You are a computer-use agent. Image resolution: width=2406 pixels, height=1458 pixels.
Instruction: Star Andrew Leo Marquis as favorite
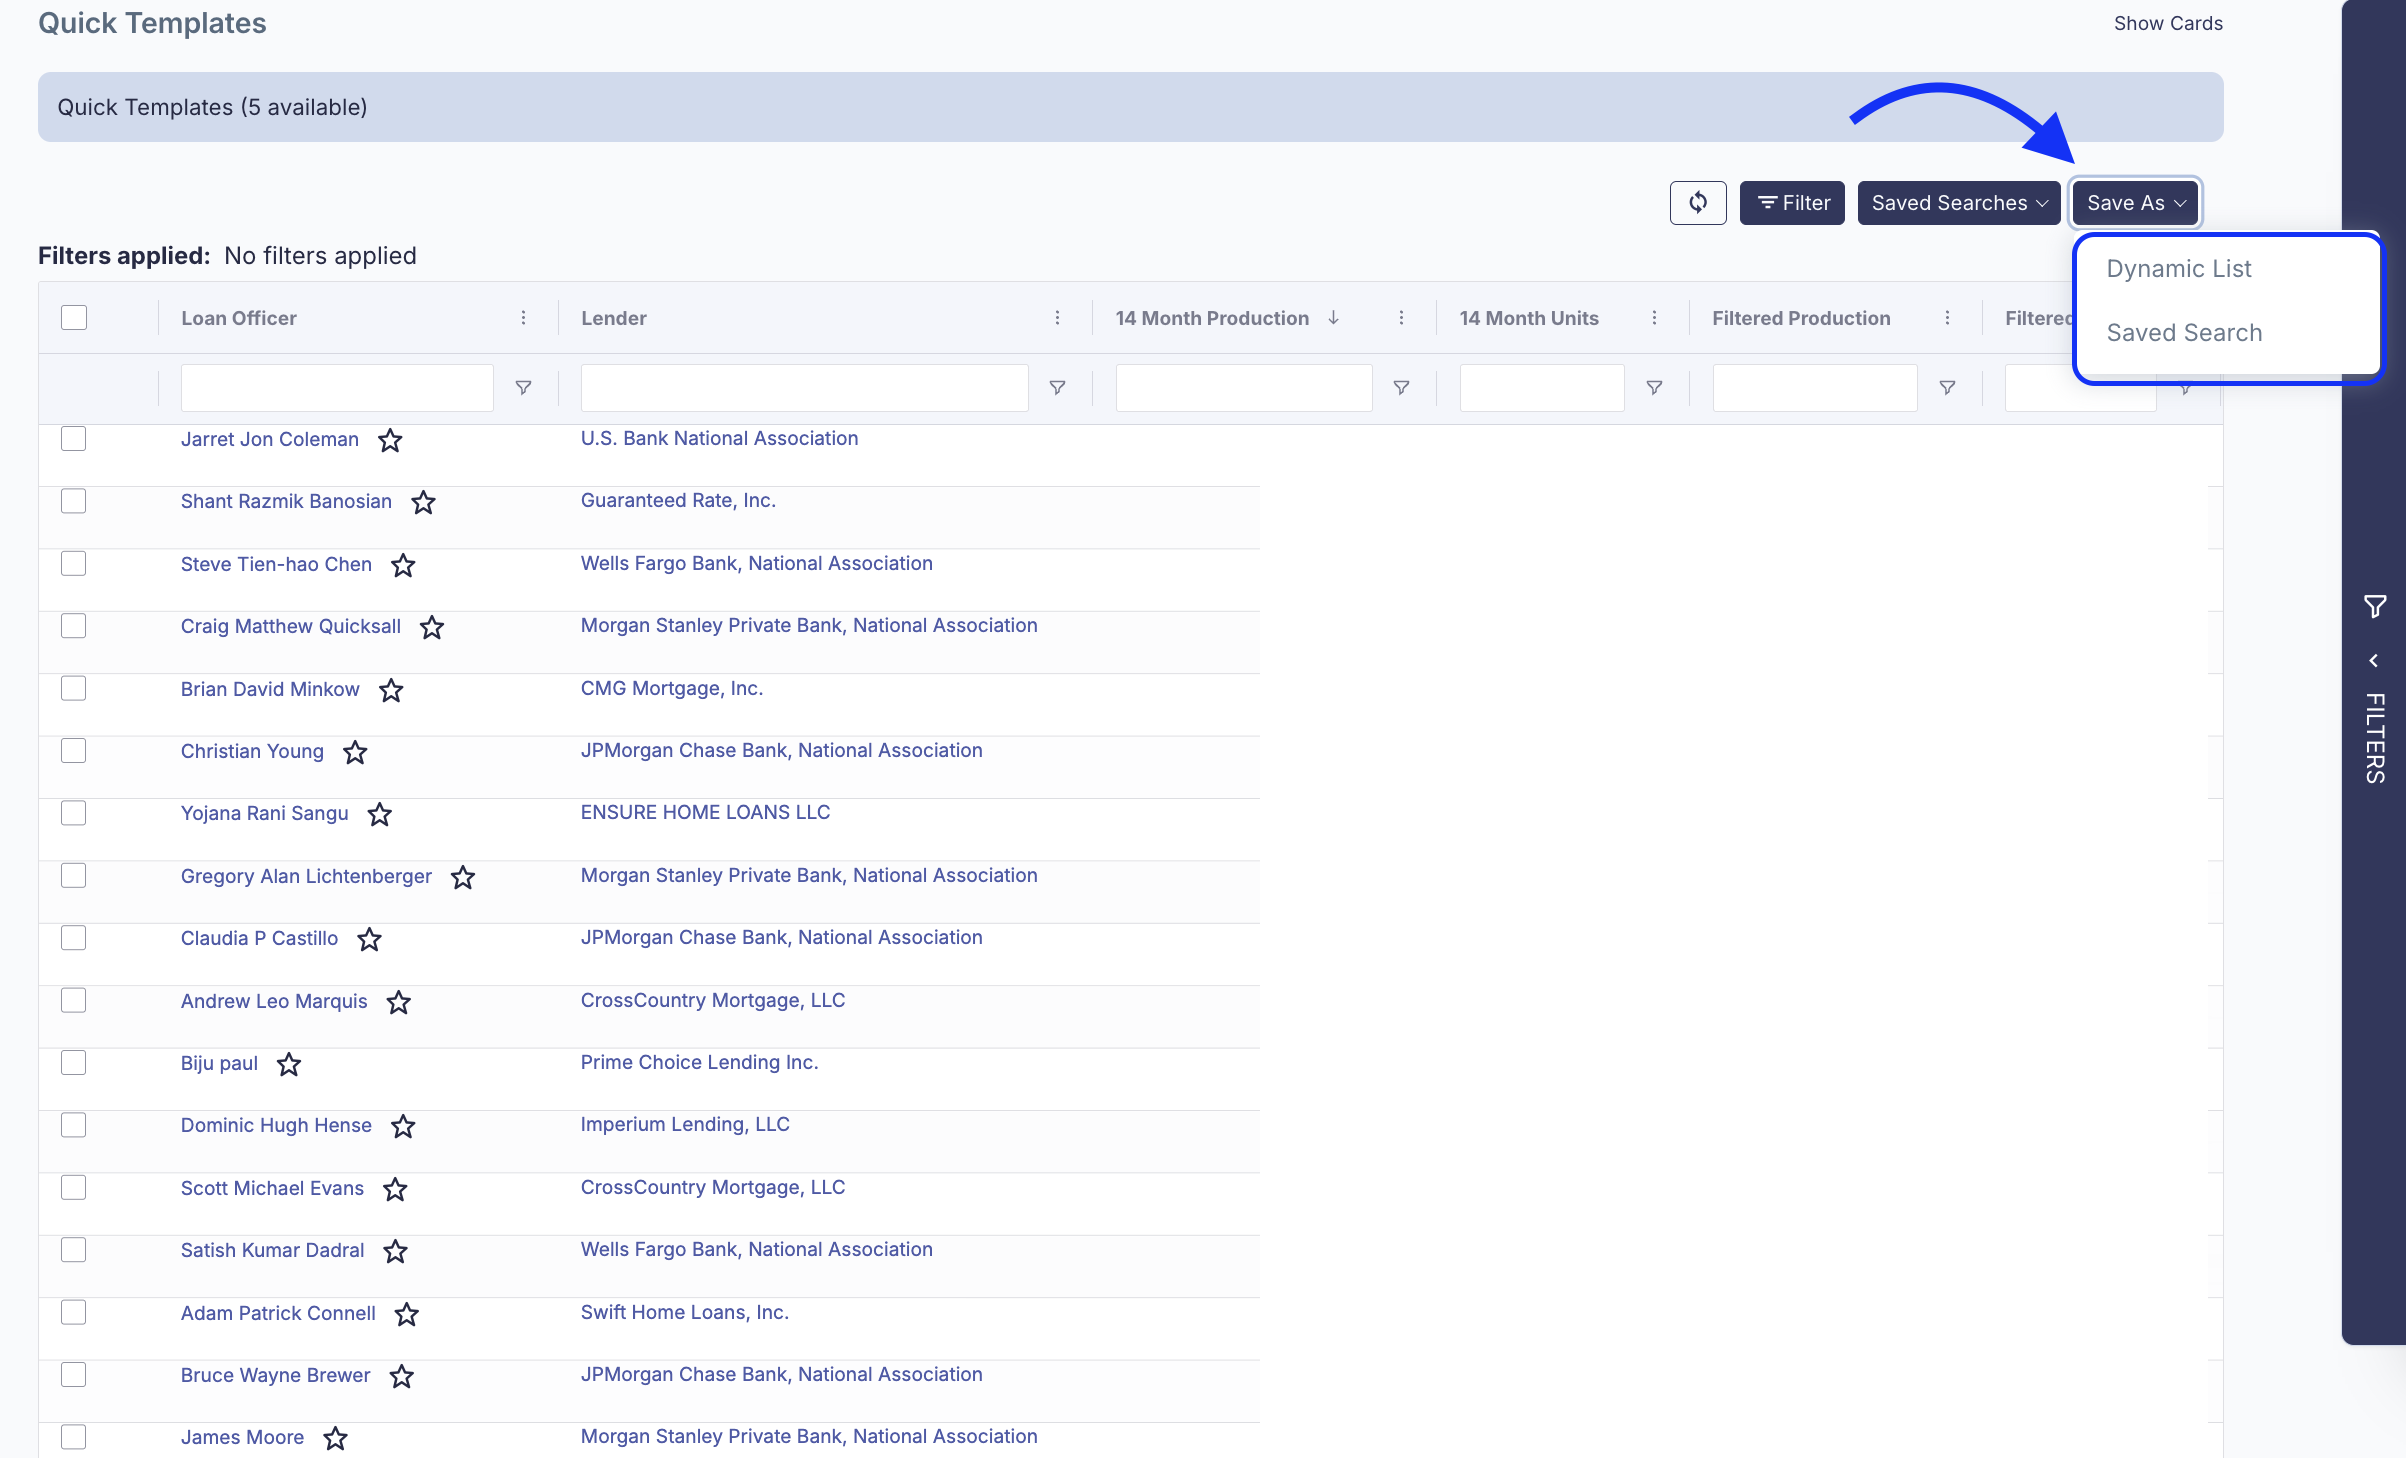pos(398,1002)
